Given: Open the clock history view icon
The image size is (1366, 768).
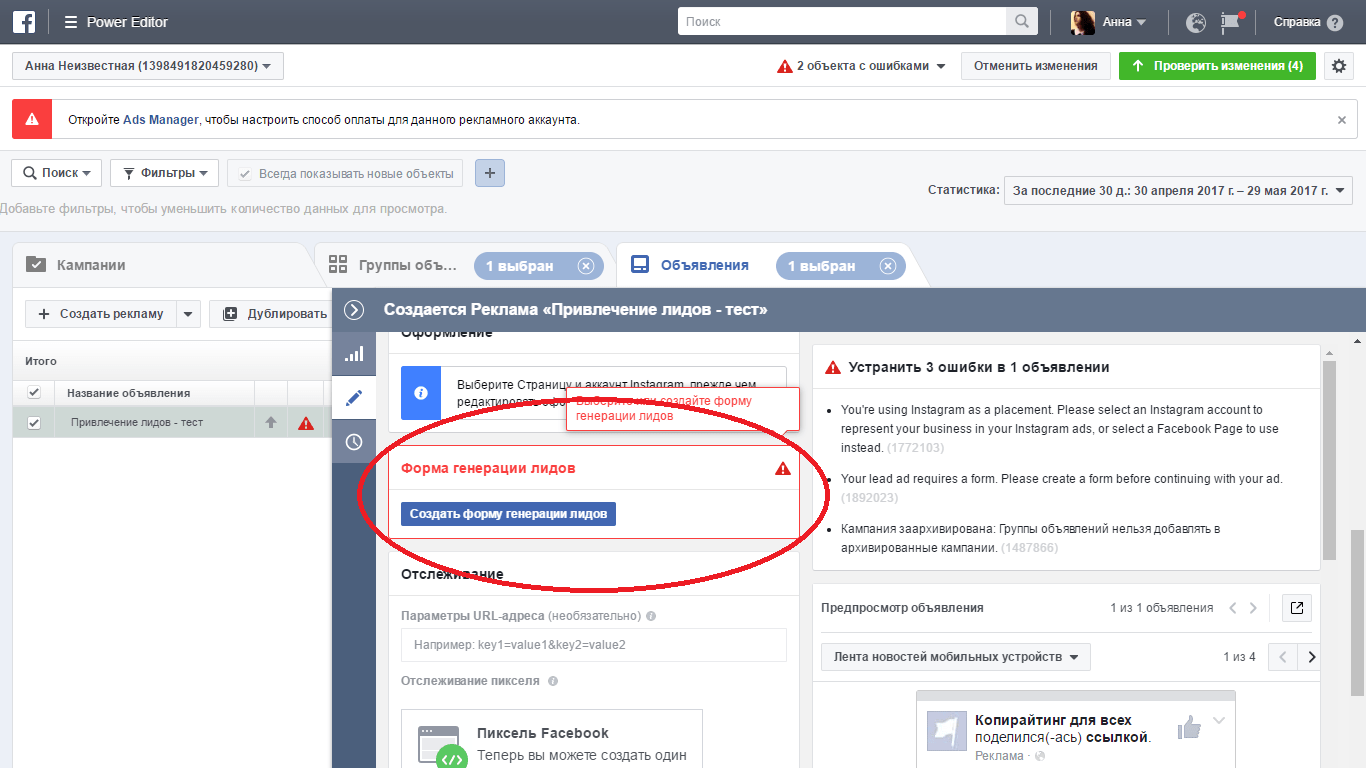Looking at the screenshot, I should tap(354, 442).
